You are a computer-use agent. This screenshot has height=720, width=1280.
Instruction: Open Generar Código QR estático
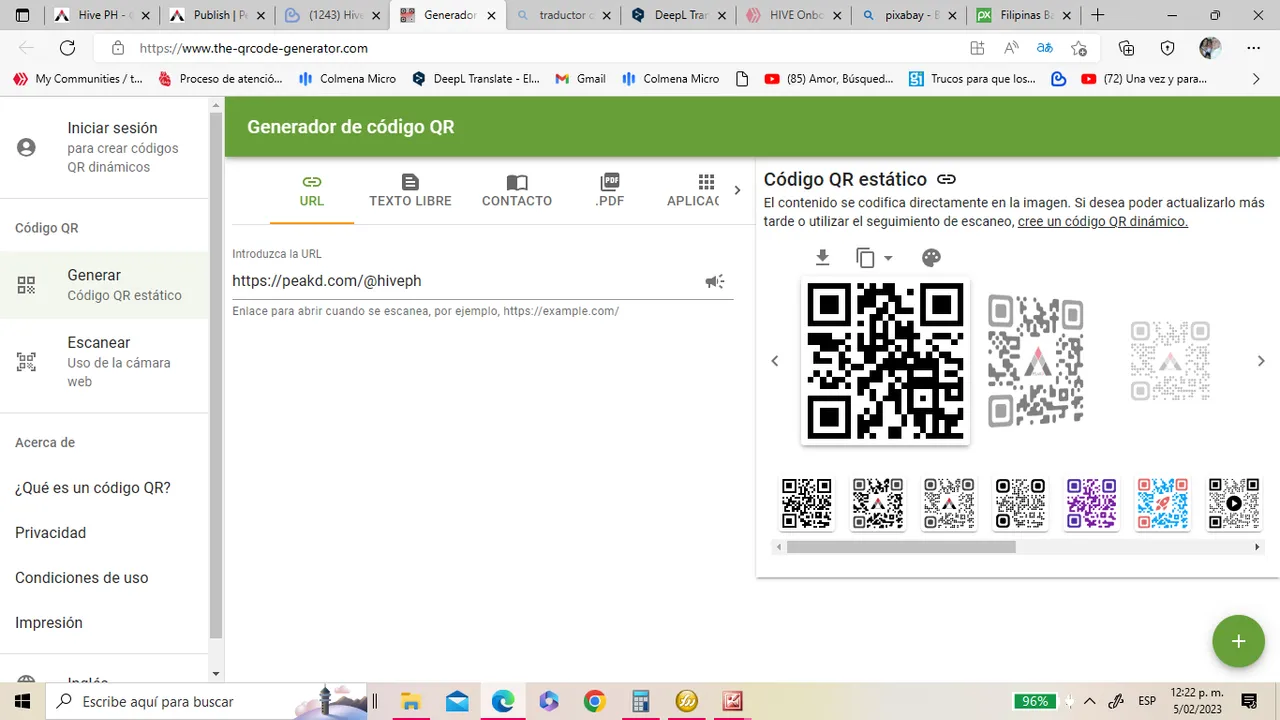(104, 284)
